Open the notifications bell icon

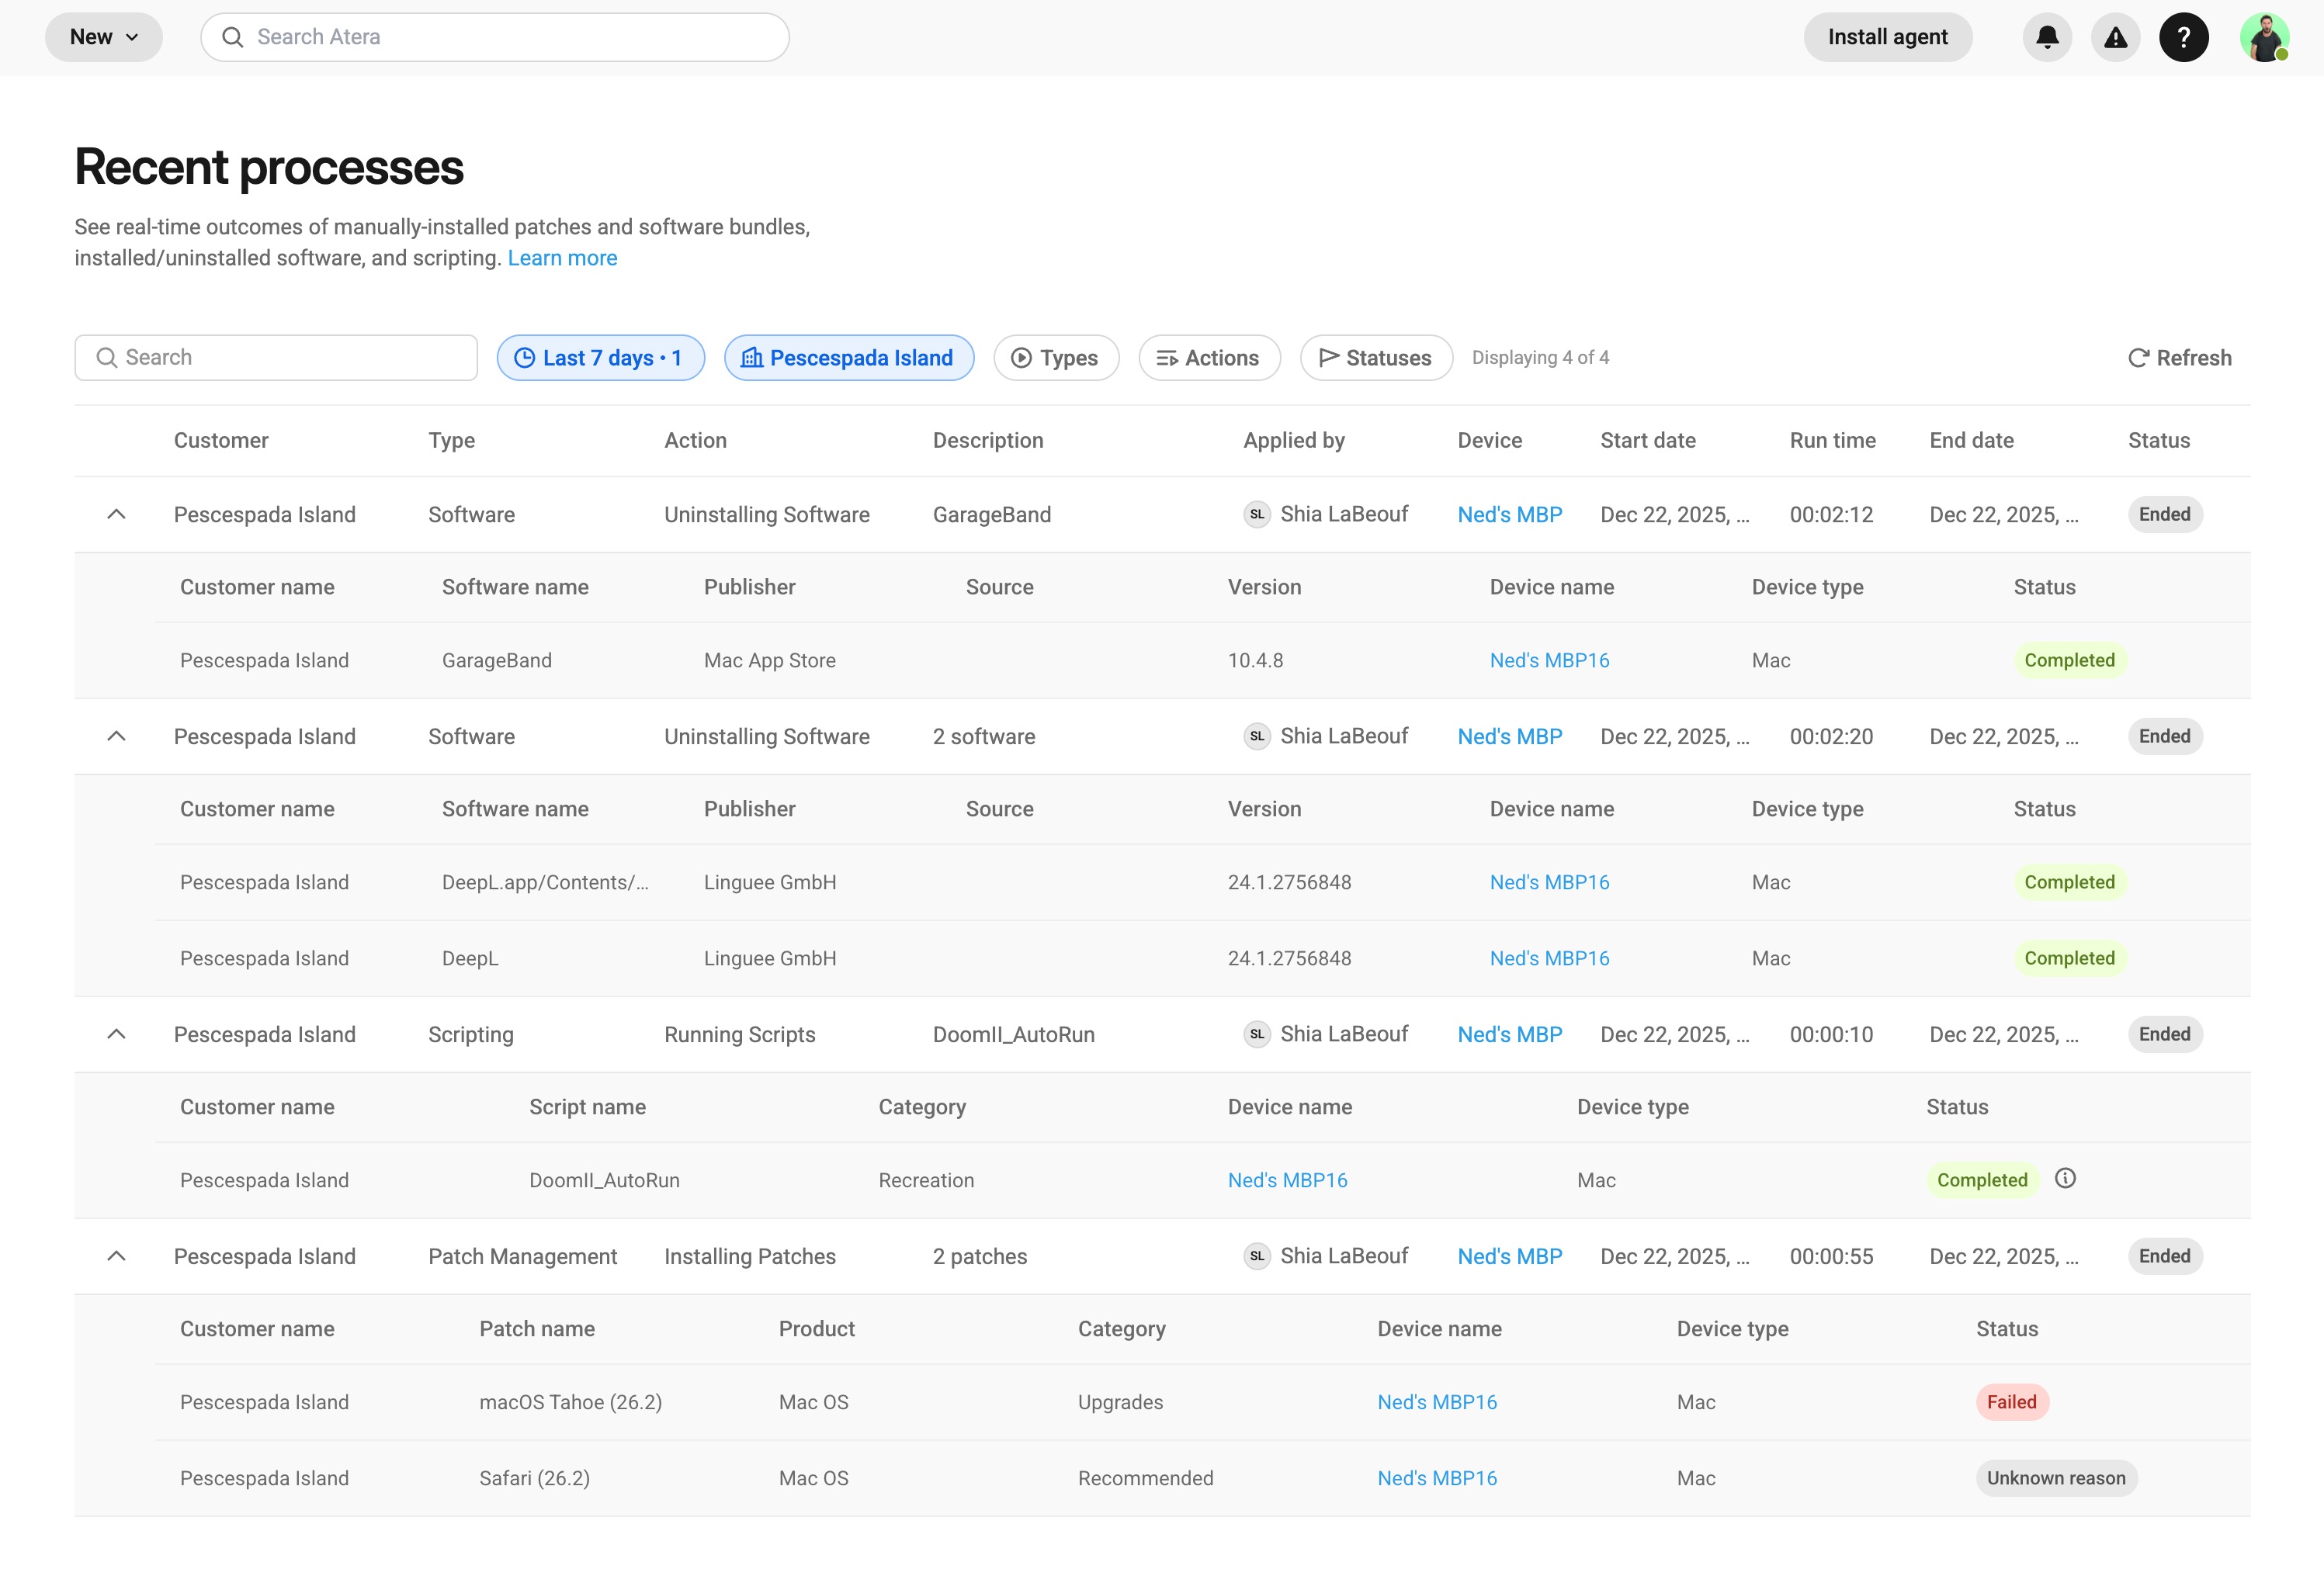click(x=2047, y=37)
